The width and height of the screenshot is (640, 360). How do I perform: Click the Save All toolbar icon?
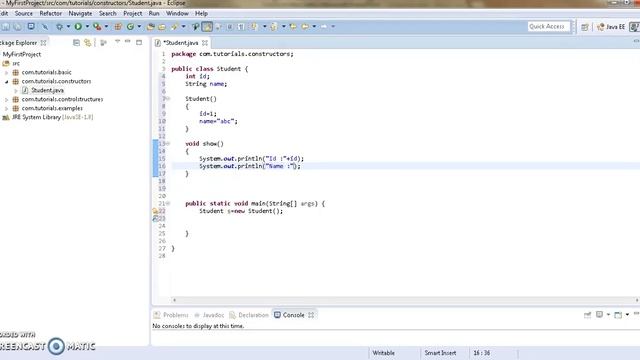point(18,27)
